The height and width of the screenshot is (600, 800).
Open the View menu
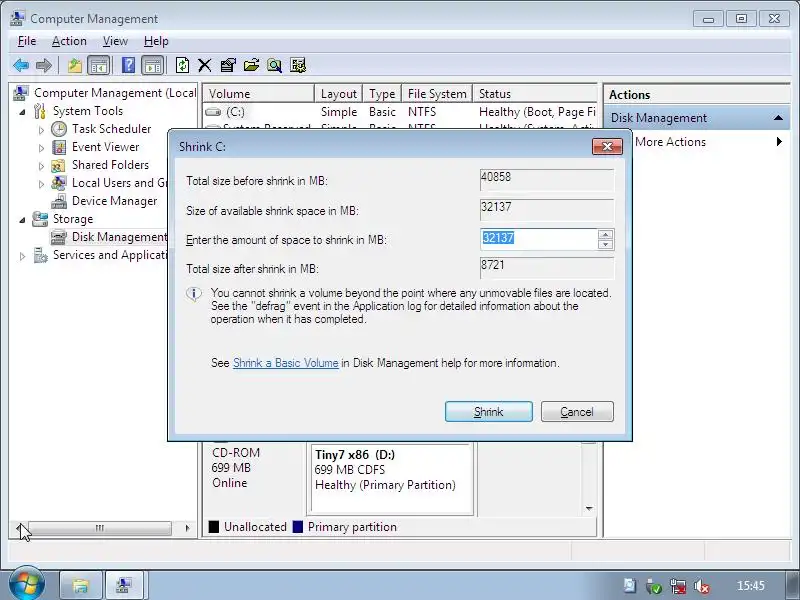click(115, 41)
